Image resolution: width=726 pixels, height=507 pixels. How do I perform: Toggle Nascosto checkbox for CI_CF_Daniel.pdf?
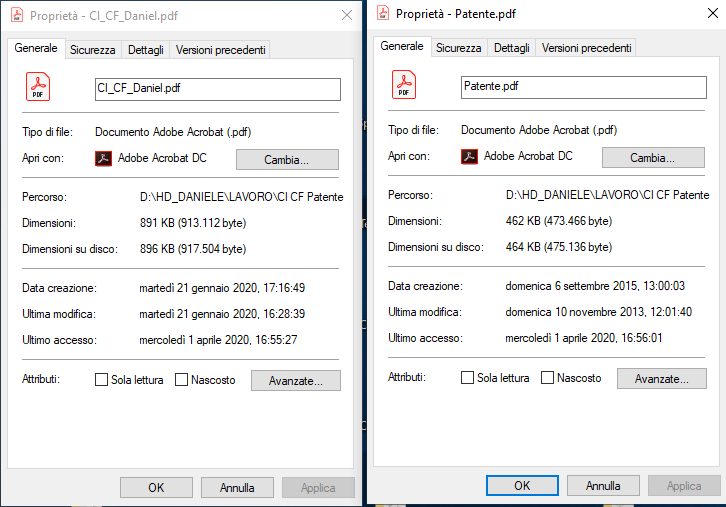tap(182, 380)
